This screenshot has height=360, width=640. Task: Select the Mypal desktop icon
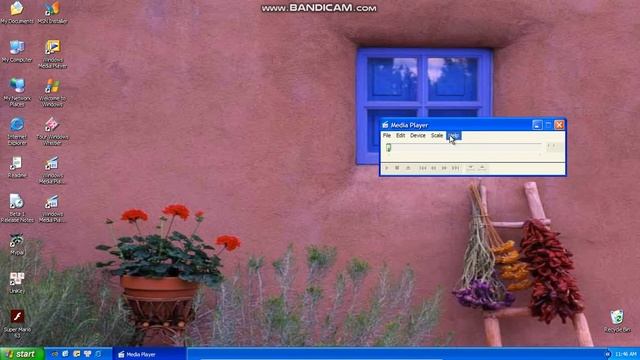click(x=17, y=244)
